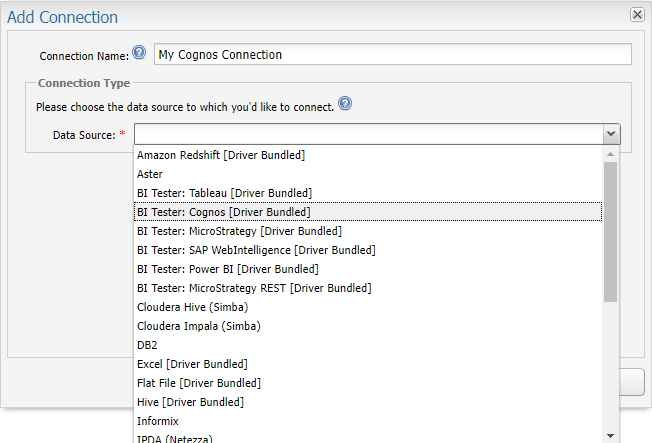Select the DB2 data source
Screen dimensions: 652x443
tap(368, 345)
